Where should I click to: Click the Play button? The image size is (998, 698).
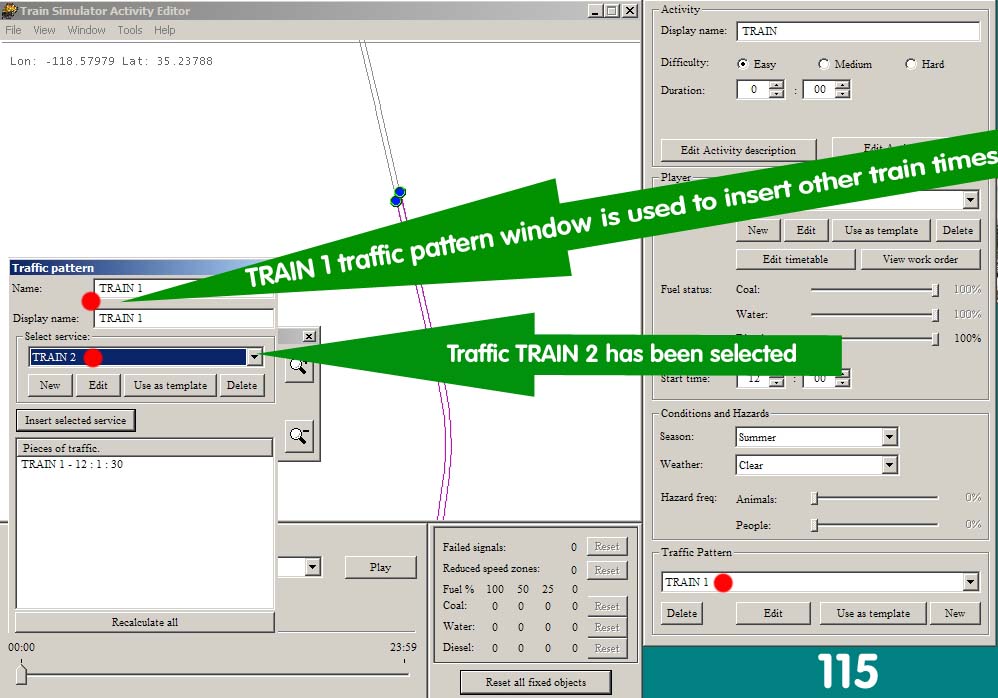[380, 567]
